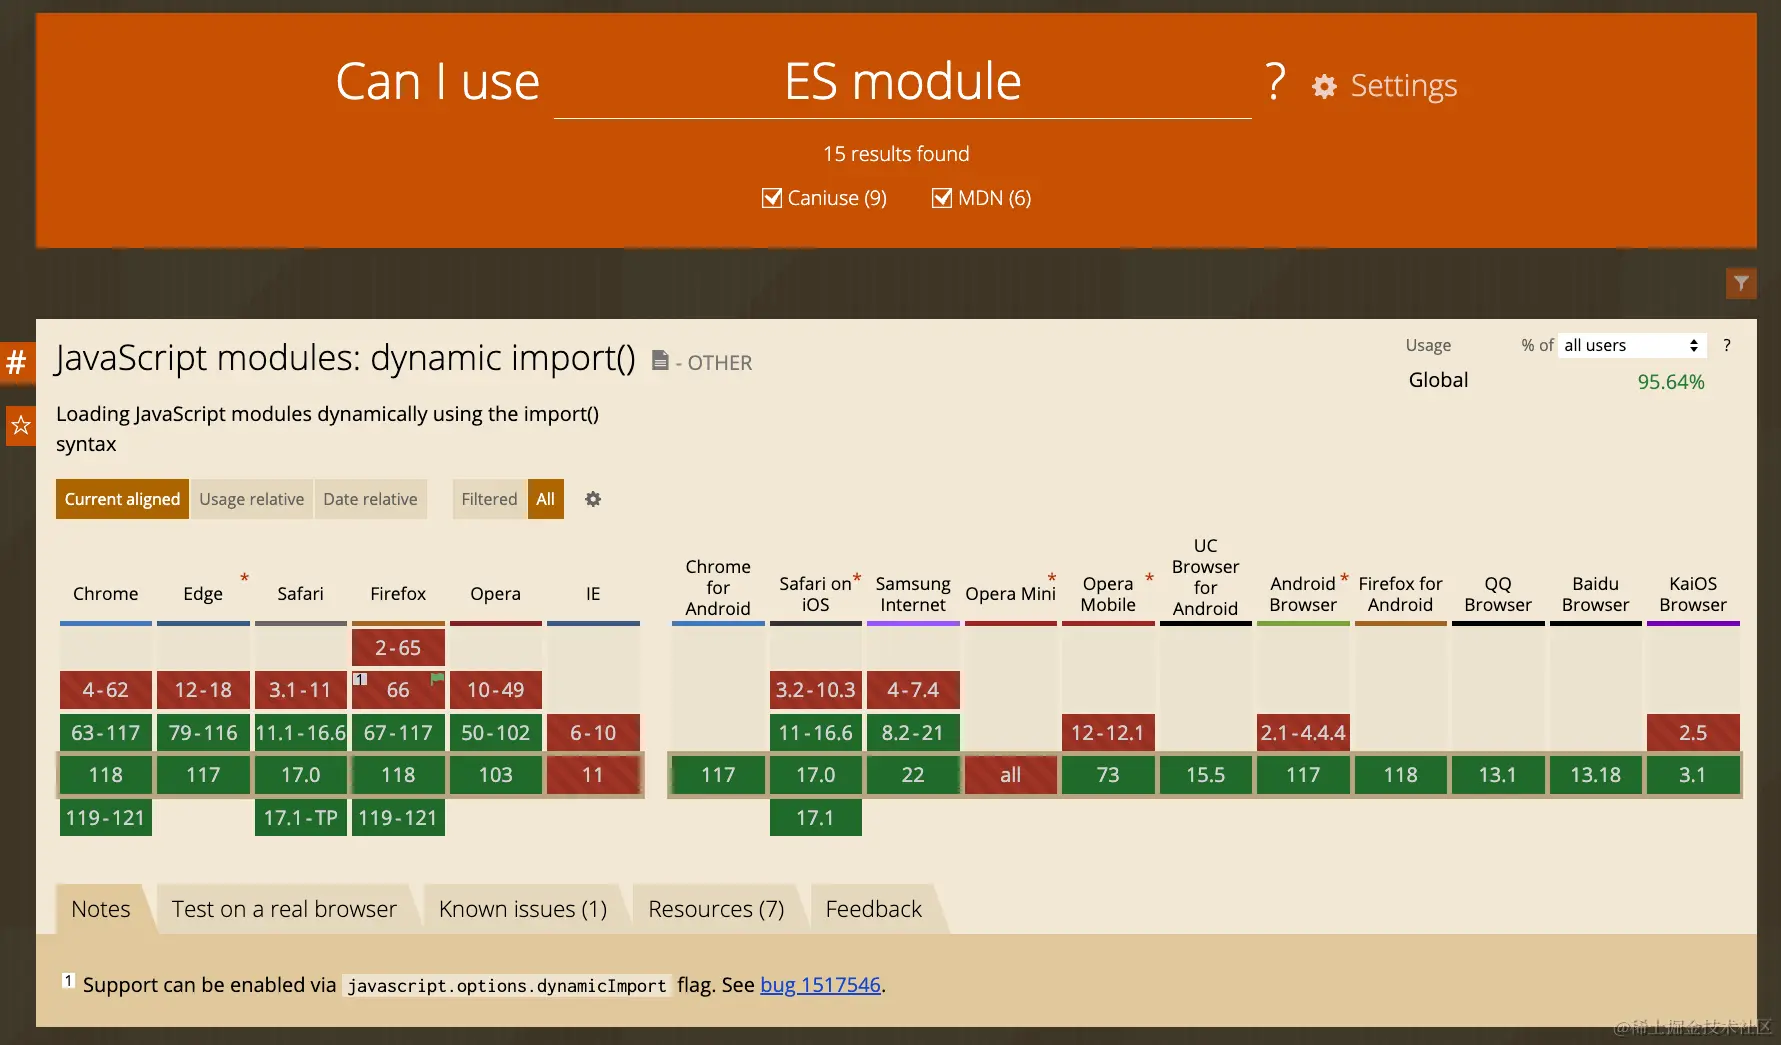Viewport: 1781px width, 1045px height.
Task: Click the Chrome 119-121 future cell
Action: coord(106,818)
